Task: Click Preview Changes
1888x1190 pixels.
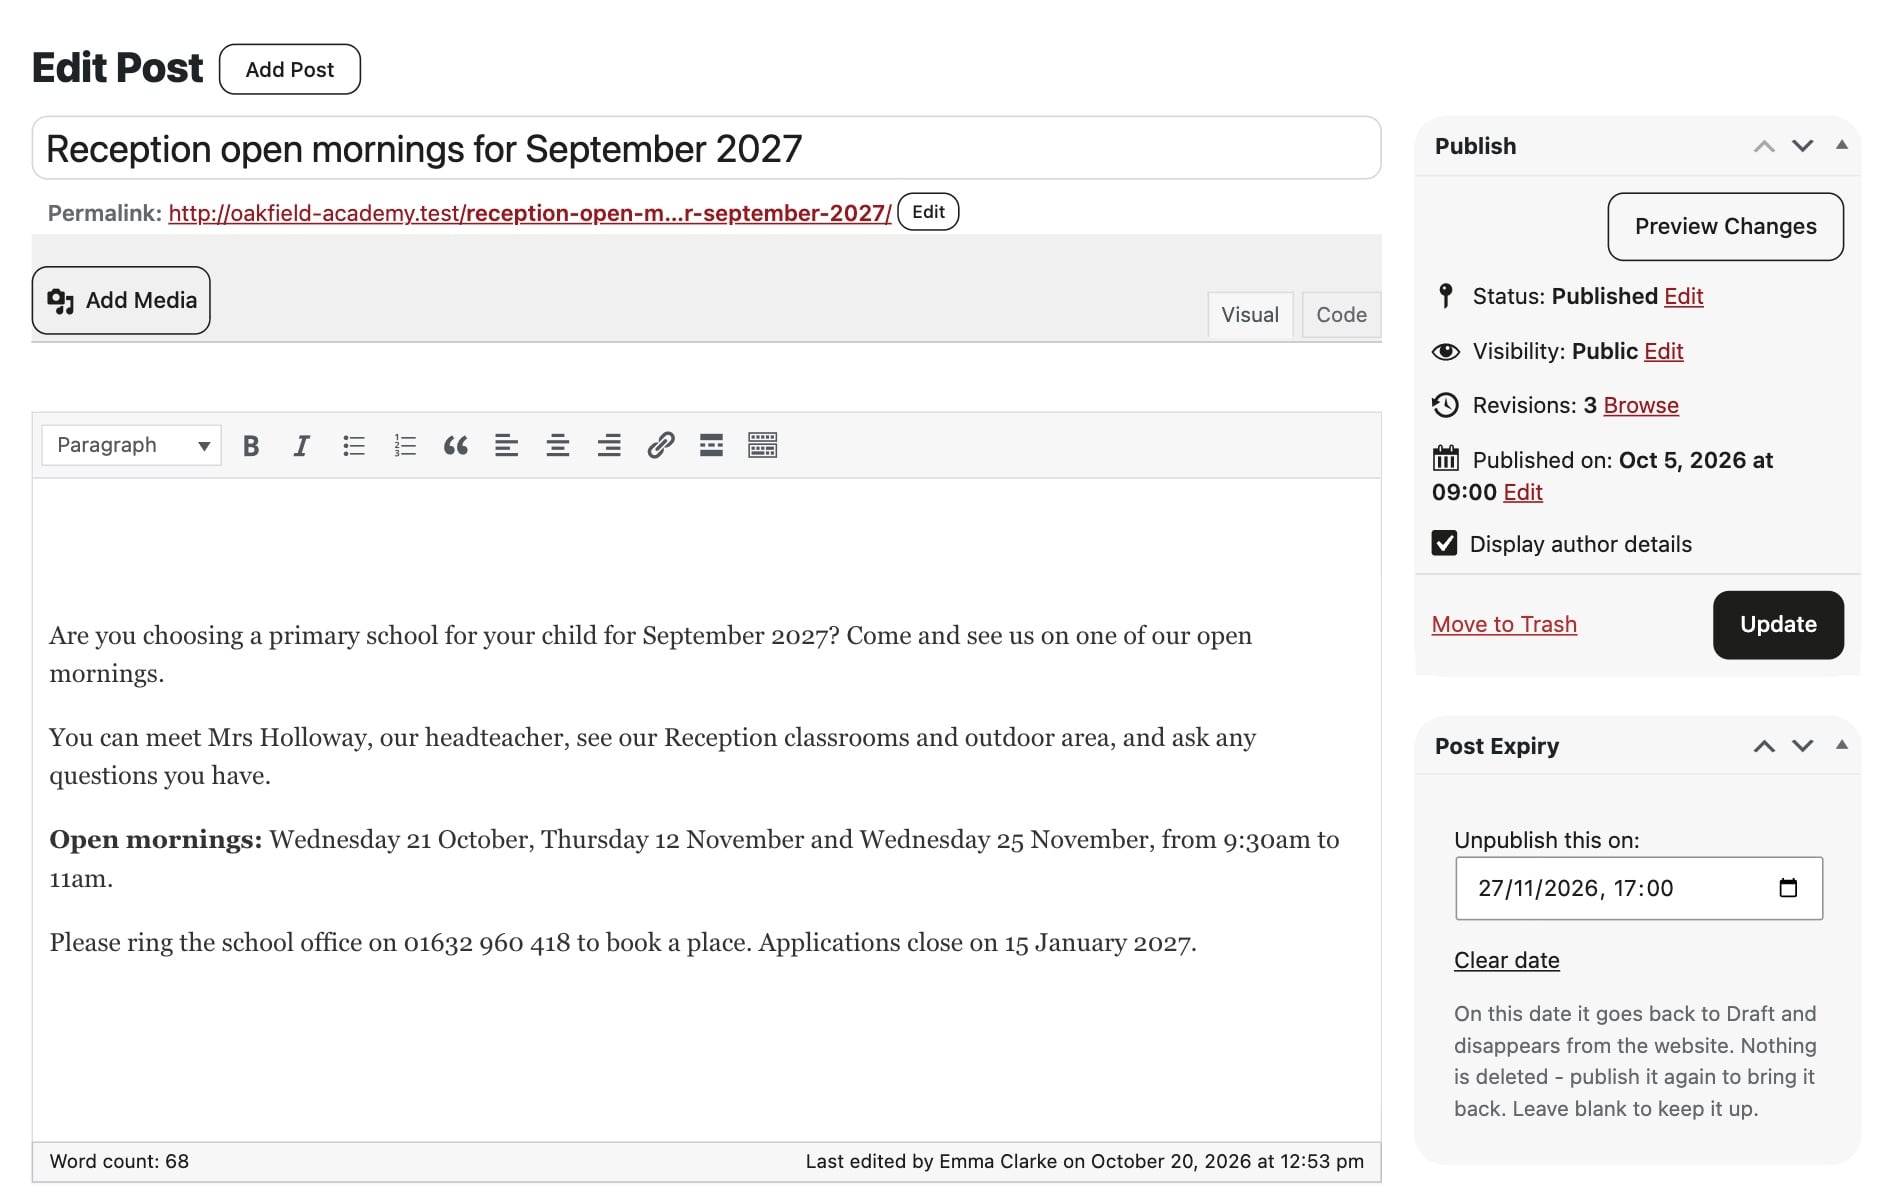Action: click(x=1725, y=227)
